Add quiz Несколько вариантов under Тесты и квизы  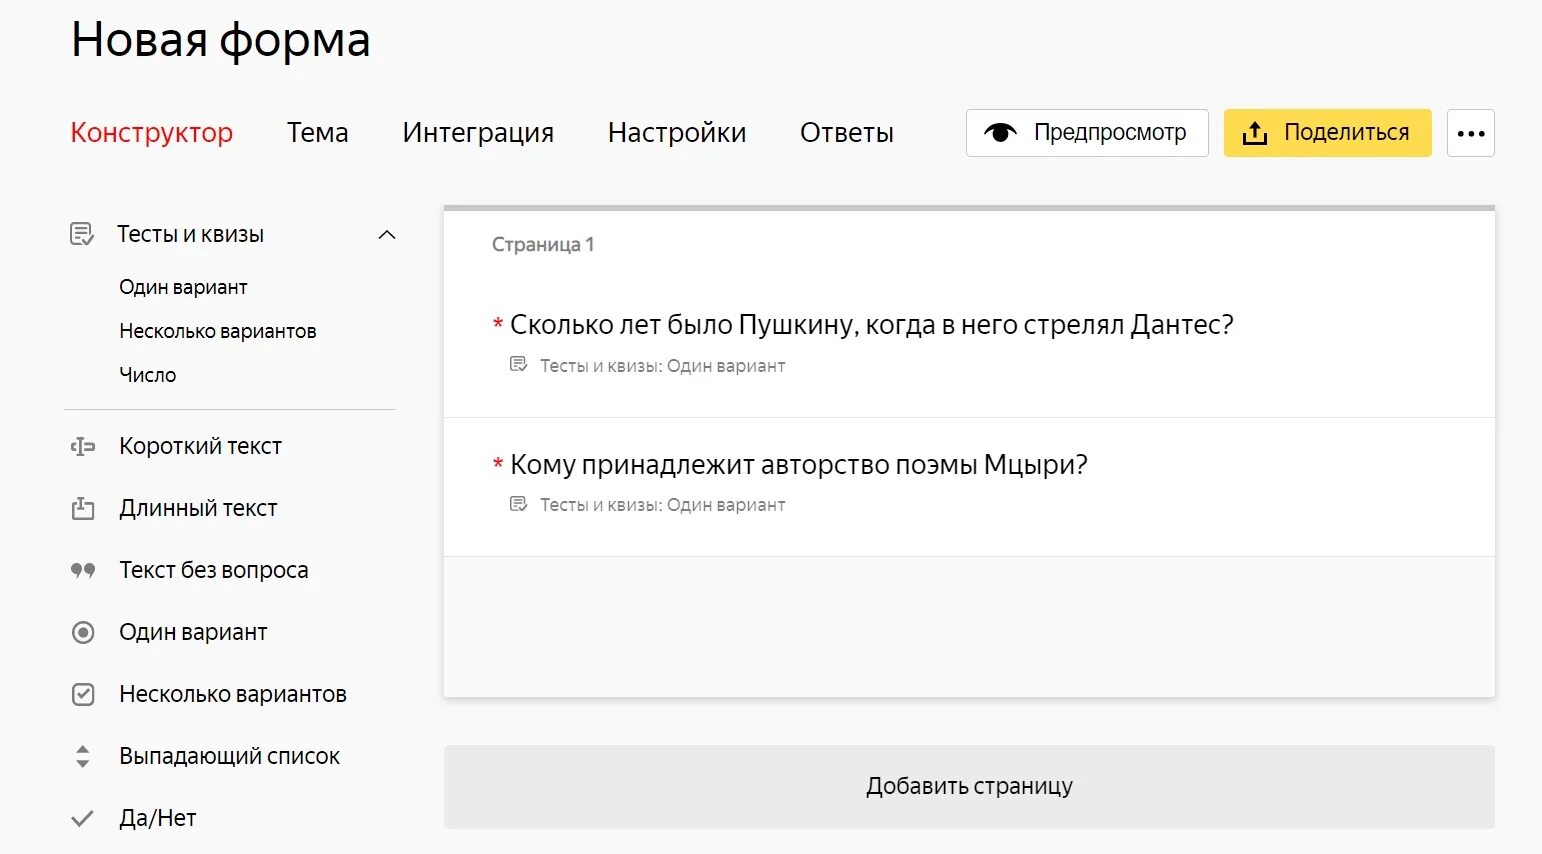(x=217, y=331)
